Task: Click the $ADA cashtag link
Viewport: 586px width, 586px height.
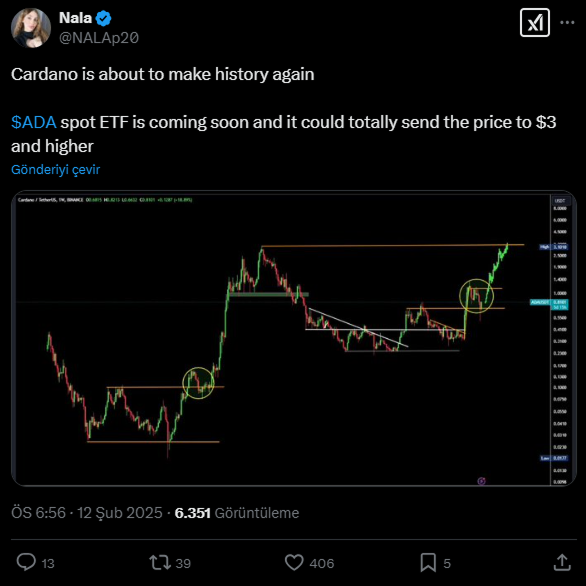Action: (x=34, y=122)
